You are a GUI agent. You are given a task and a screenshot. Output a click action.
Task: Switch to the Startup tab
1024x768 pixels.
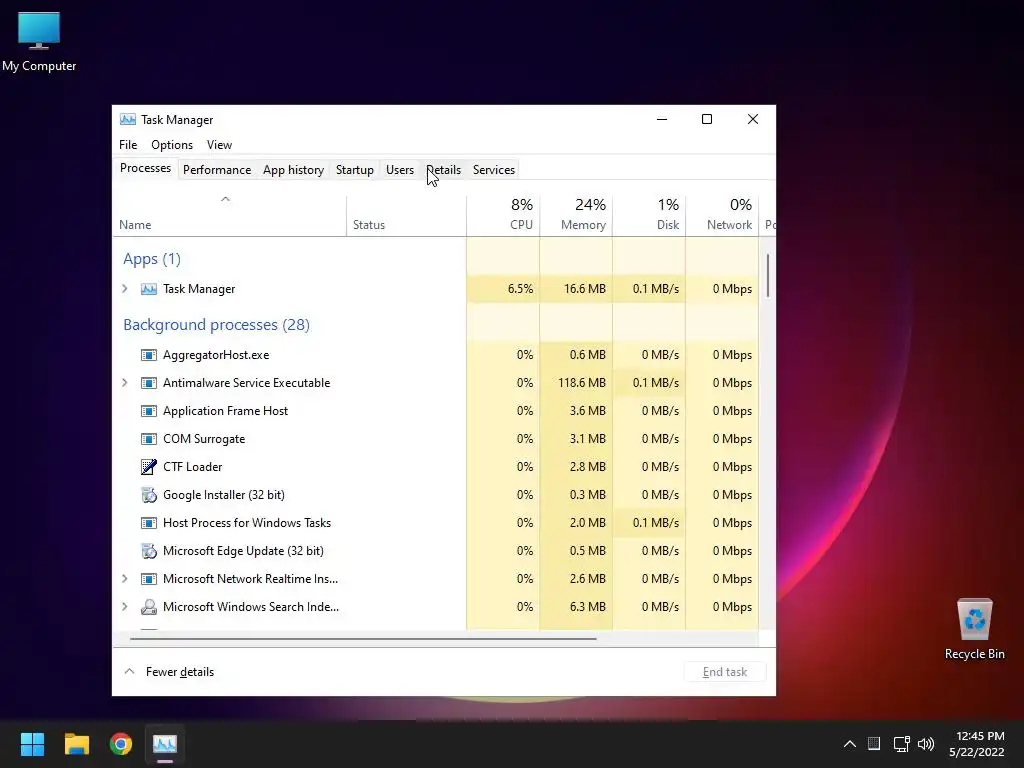coord(355,170)
